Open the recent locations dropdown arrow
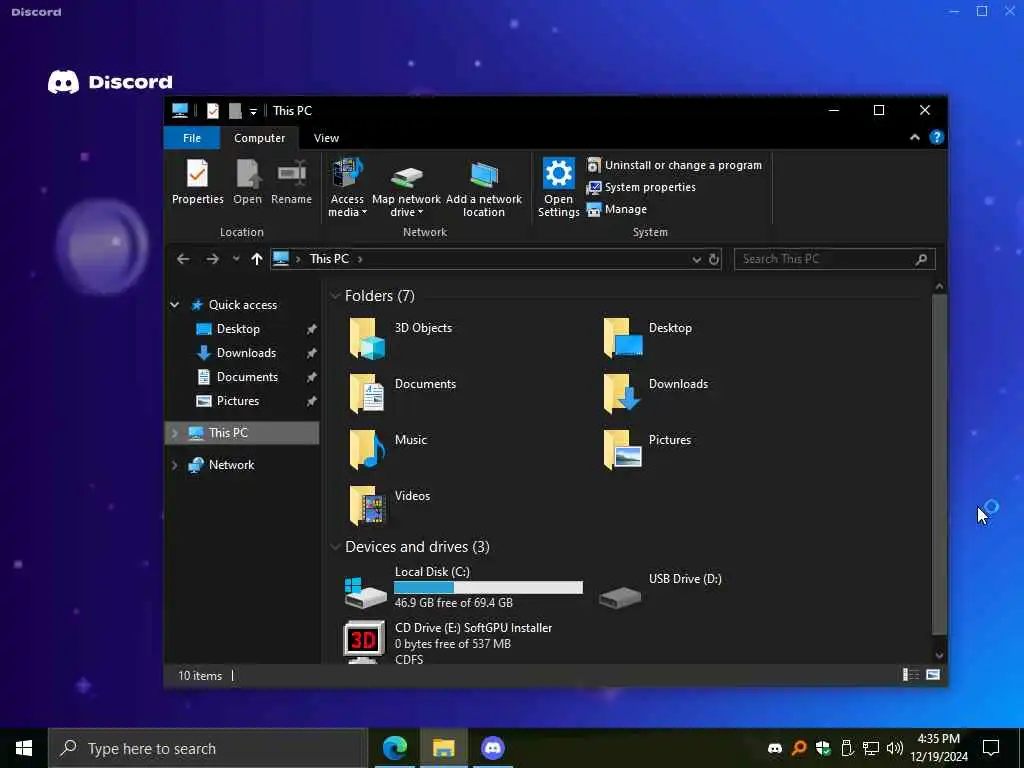The height and width of the screenshot is (768, 1024). pyautogui.click(x=236, y=259)
